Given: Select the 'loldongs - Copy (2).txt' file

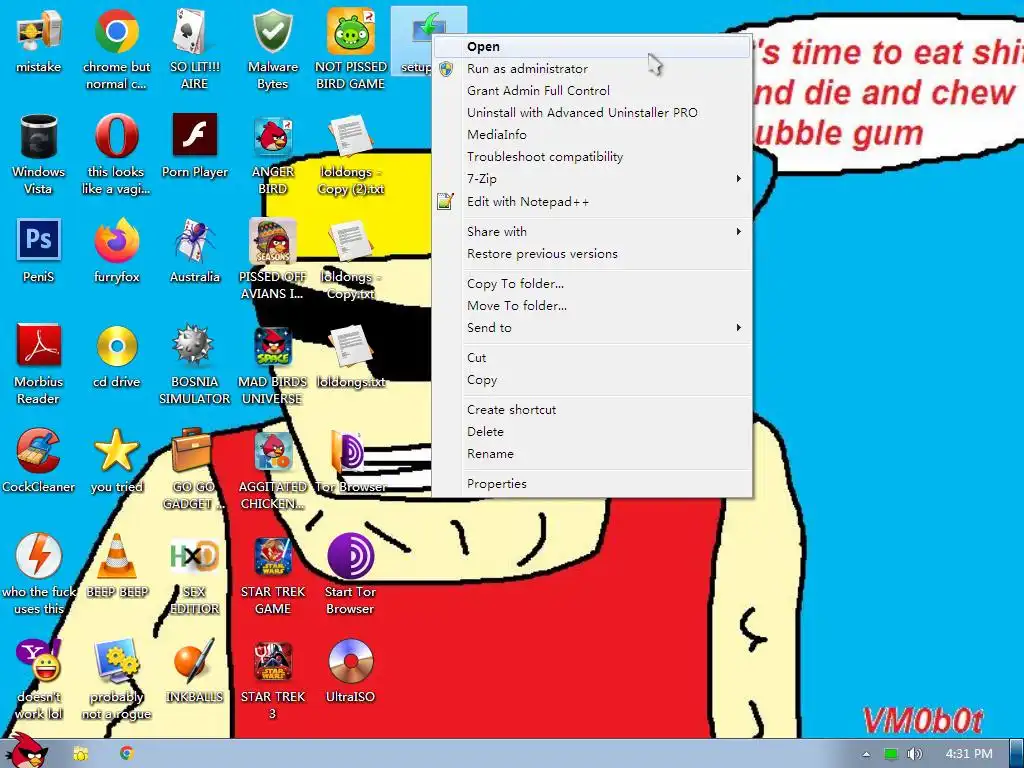Looking at the screenshot, I should tap(351, 154).
